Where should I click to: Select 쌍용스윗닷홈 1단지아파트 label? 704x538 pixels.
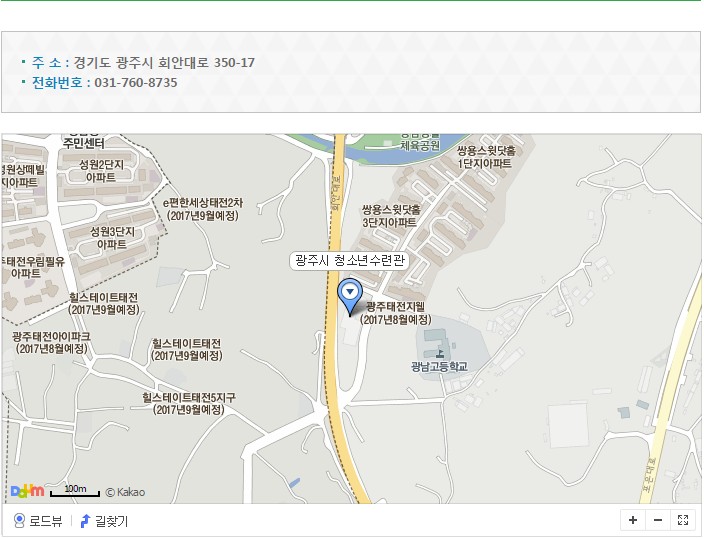click(486, 157)
